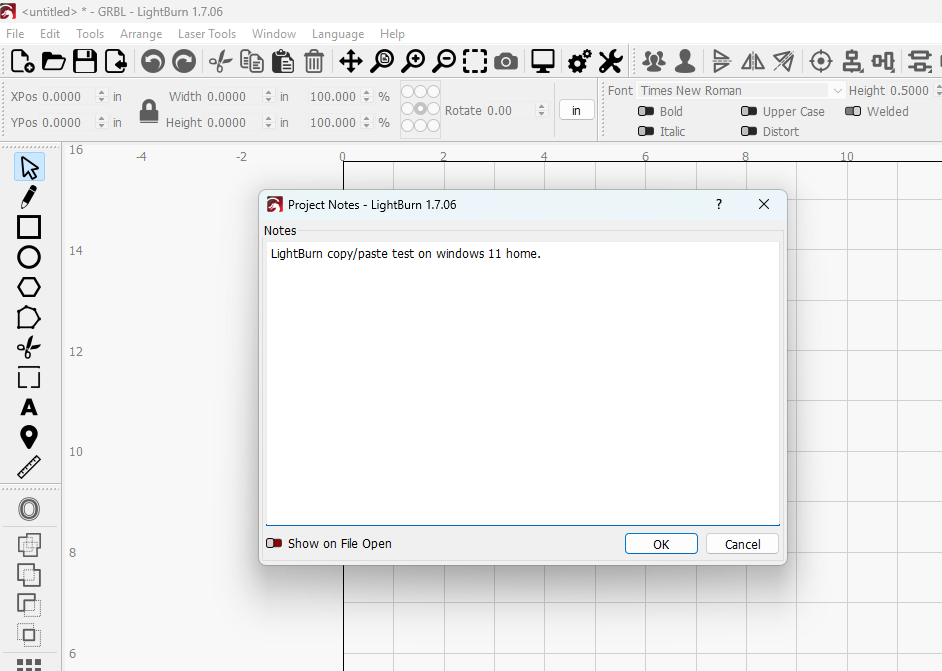
Task: Open the Window menu
Action: (274, 34)
